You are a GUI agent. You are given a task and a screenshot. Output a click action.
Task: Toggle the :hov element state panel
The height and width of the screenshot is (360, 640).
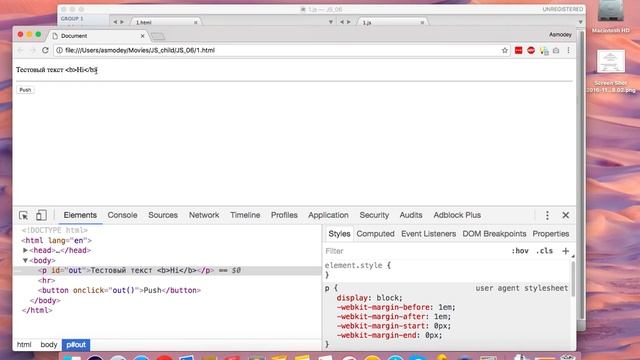pyautogui.click(x=520, y=251)
